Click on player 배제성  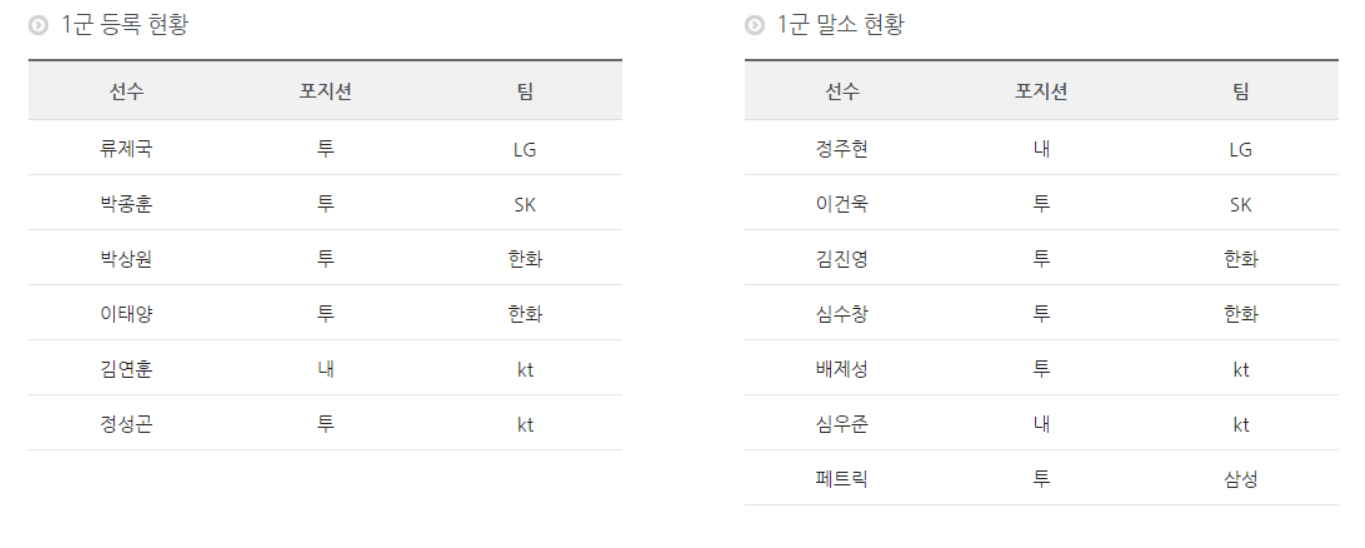click(x=842, y=369)
